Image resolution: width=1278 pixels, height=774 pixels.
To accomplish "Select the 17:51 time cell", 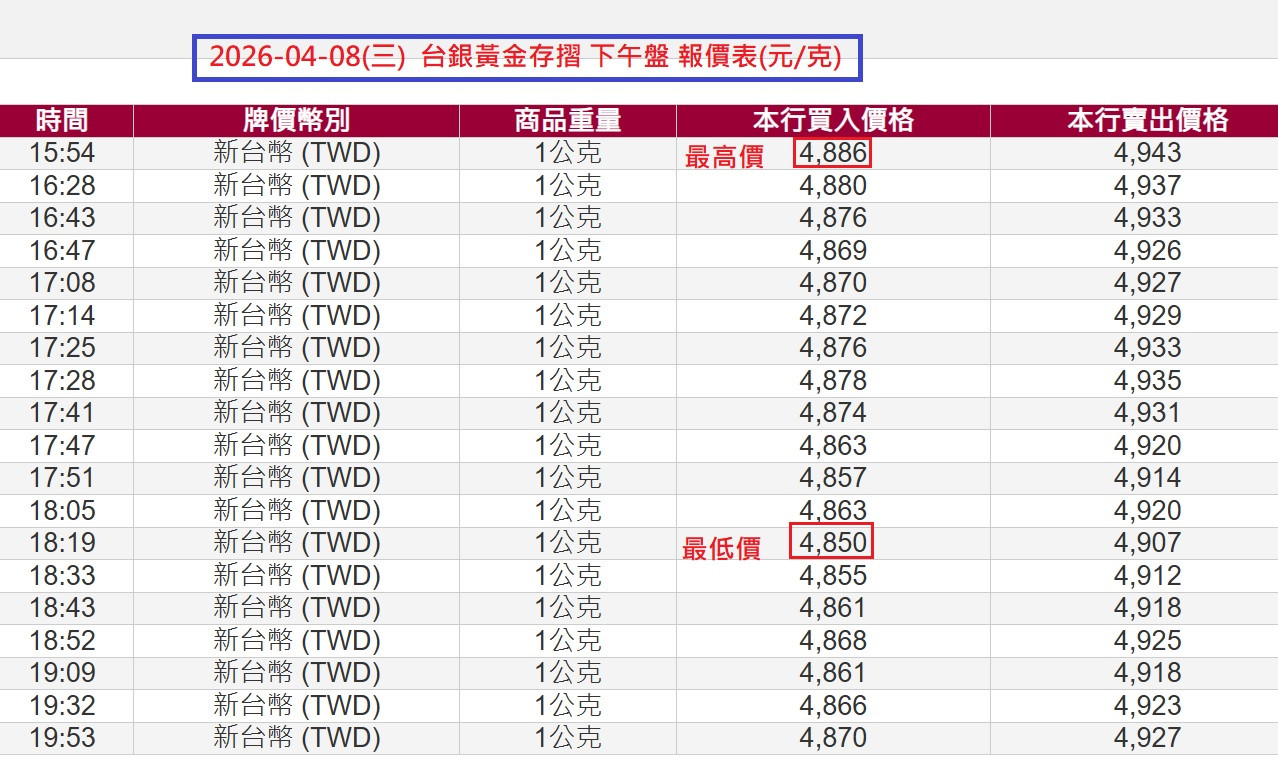I will (x=66, y=478).
